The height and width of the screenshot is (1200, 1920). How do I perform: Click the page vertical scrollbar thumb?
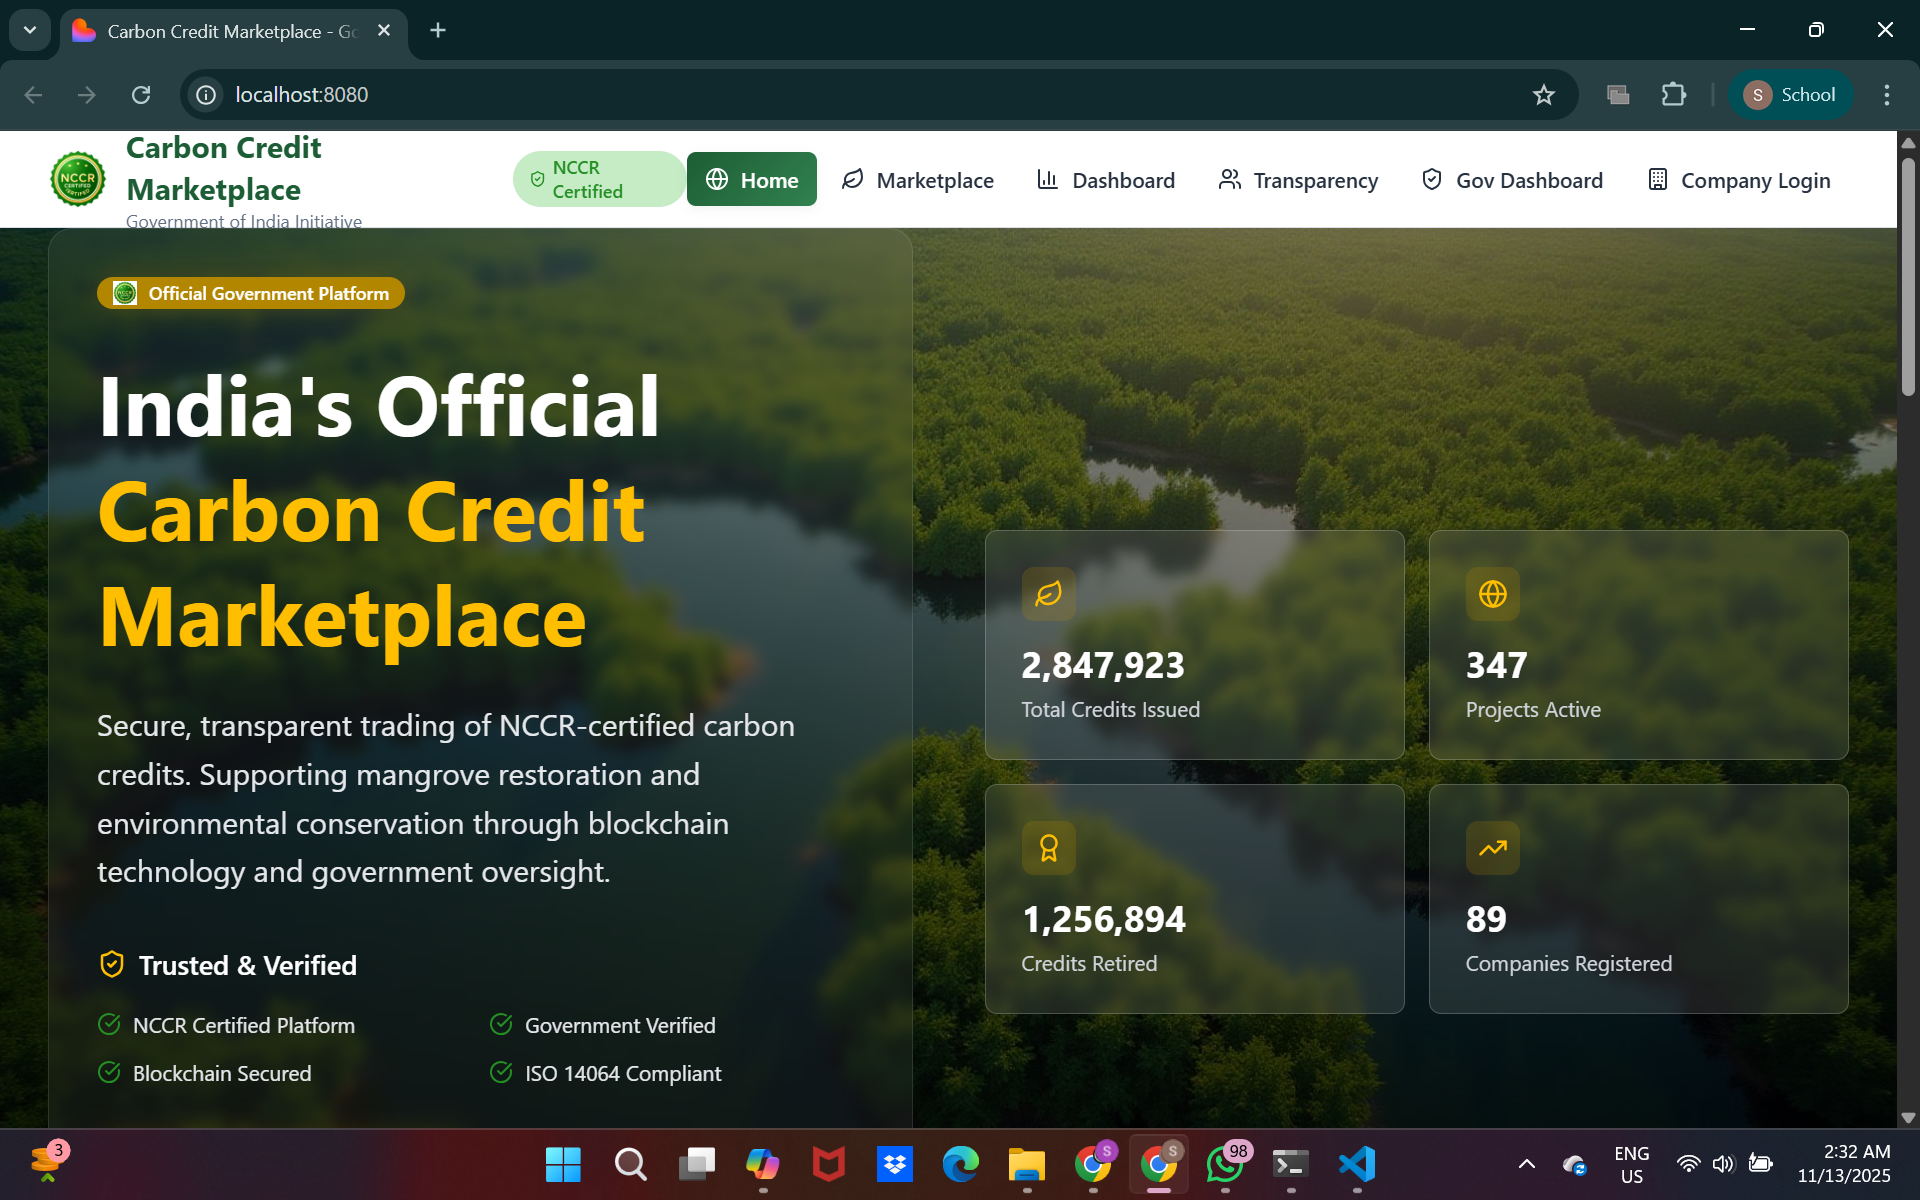(1908, 275)
